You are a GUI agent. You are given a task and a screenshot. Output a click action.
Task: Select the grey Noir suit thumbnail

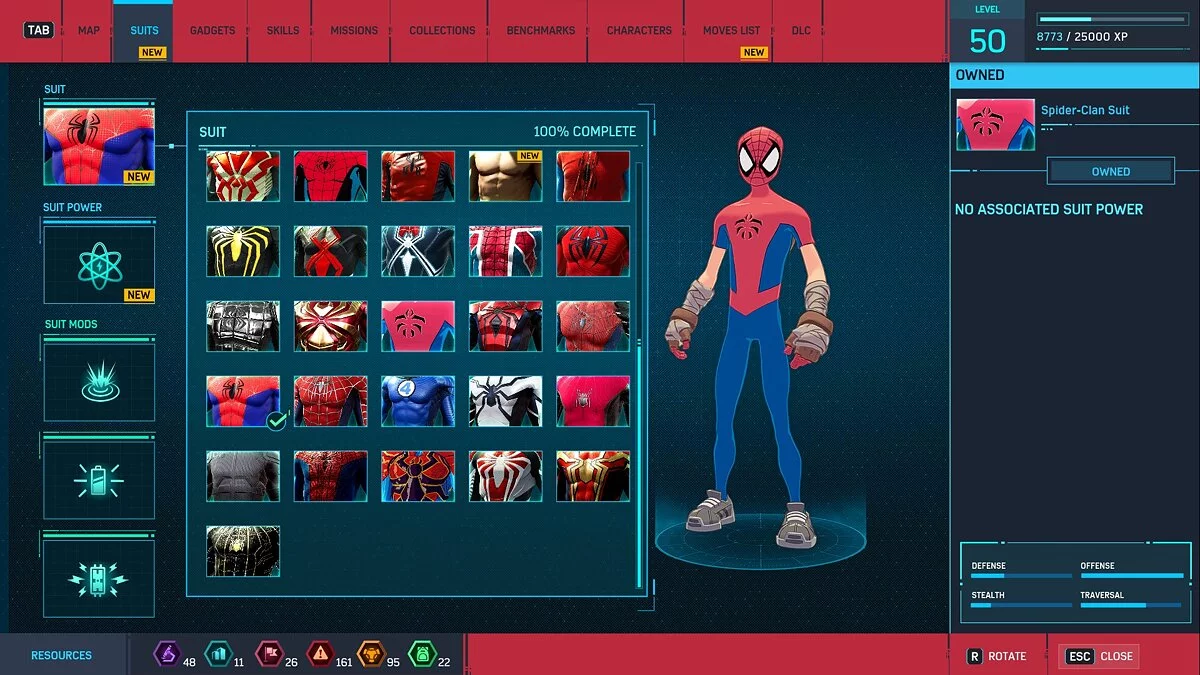pyautogui.click(x=243, y=476)
